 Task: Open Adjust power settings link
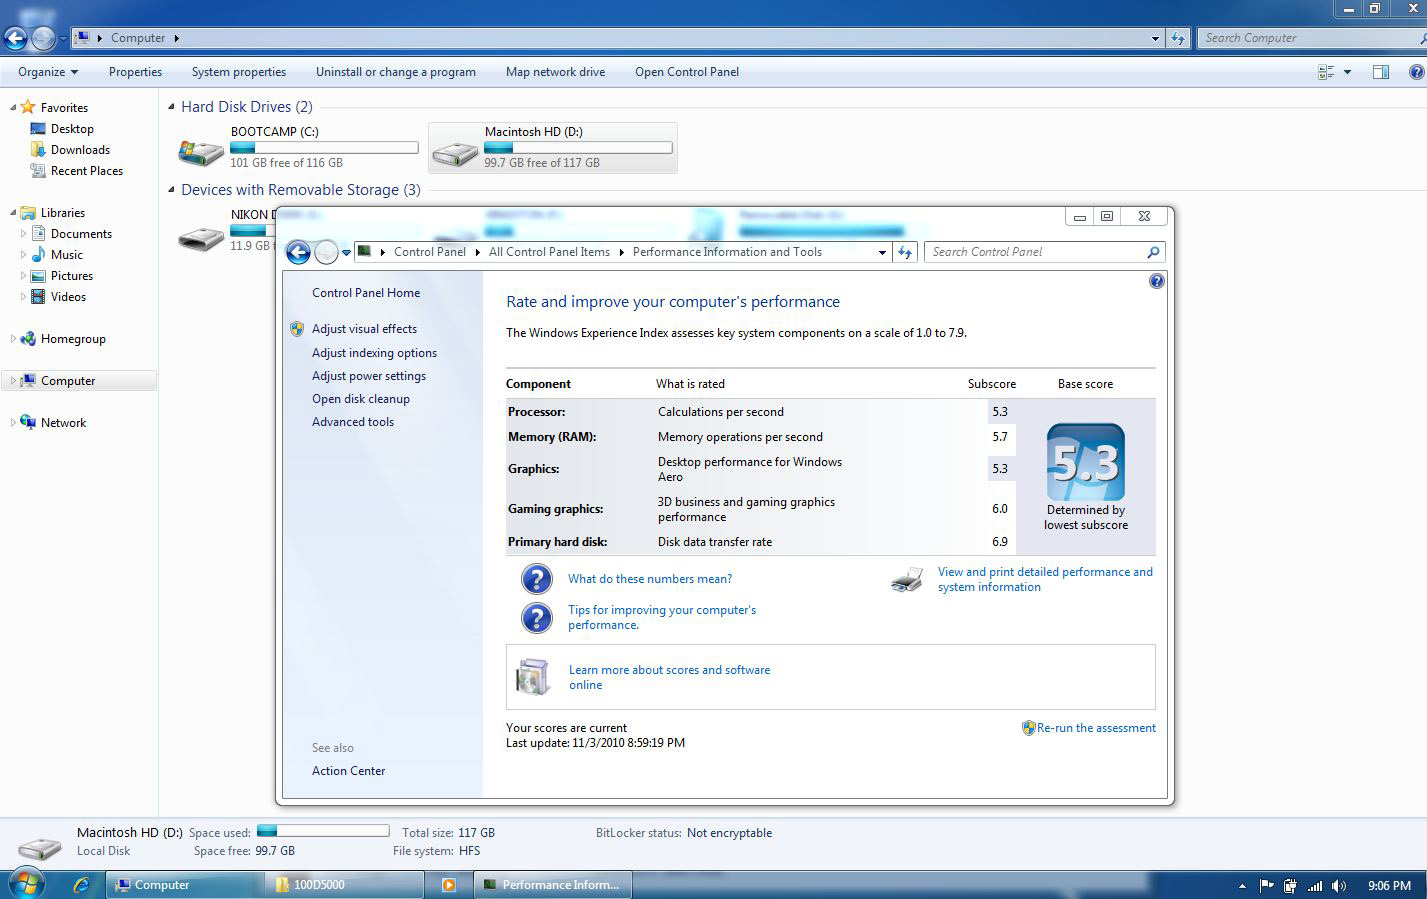369,376
